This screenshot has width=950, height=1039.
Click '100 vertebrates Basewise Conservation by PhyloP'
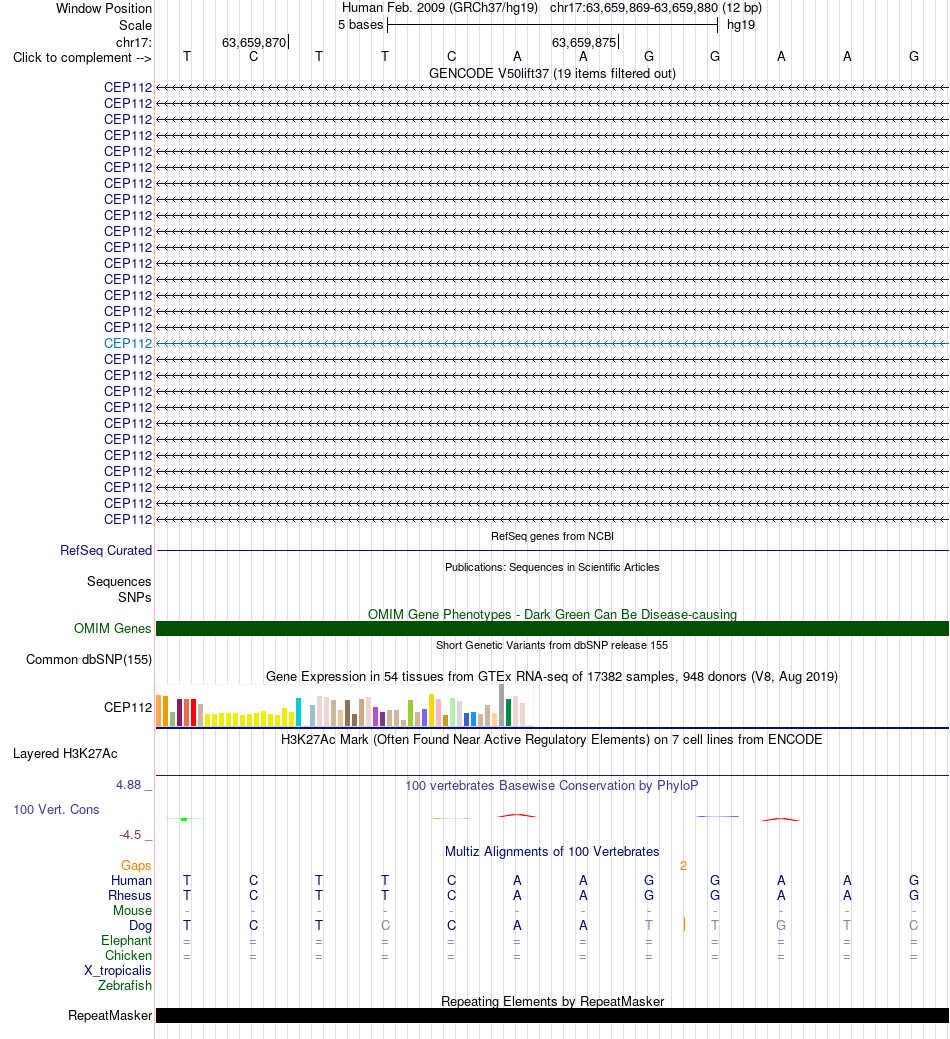coord(552,785)
